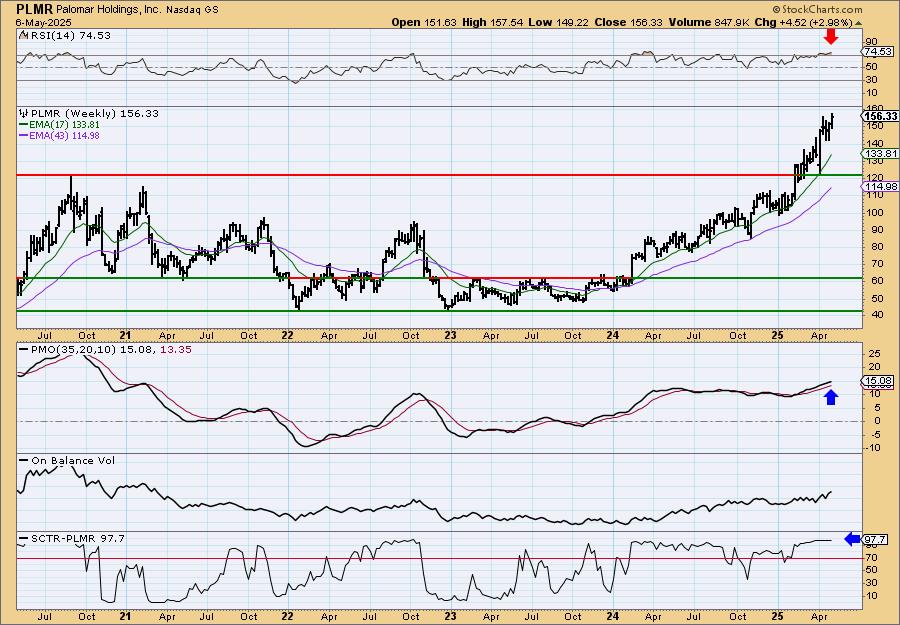
Task: Select the PLMR ticker symbol in the header
Action: 34,9
